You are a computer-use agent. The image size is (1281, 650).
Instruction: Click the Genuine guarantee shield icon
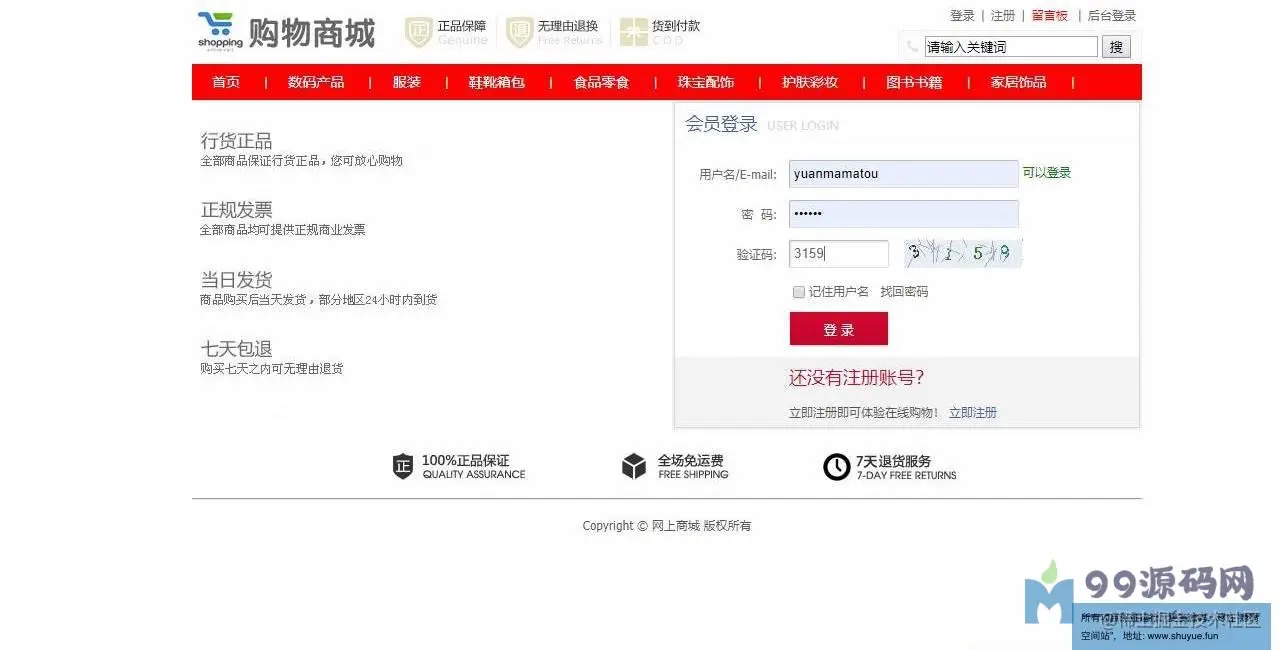tap(418, 32)
